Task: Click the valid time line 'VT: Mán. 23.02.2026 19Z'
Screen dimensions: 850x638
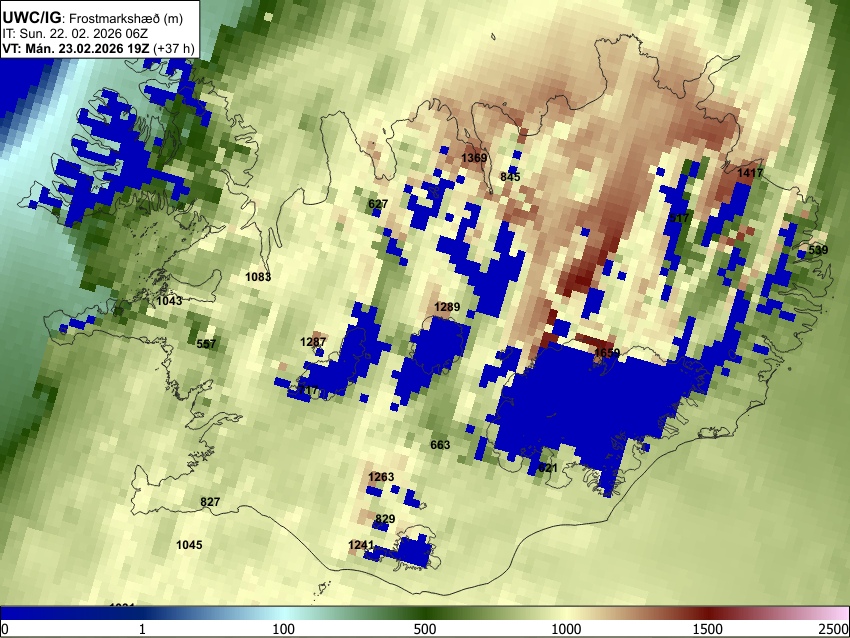Action: 76,48
